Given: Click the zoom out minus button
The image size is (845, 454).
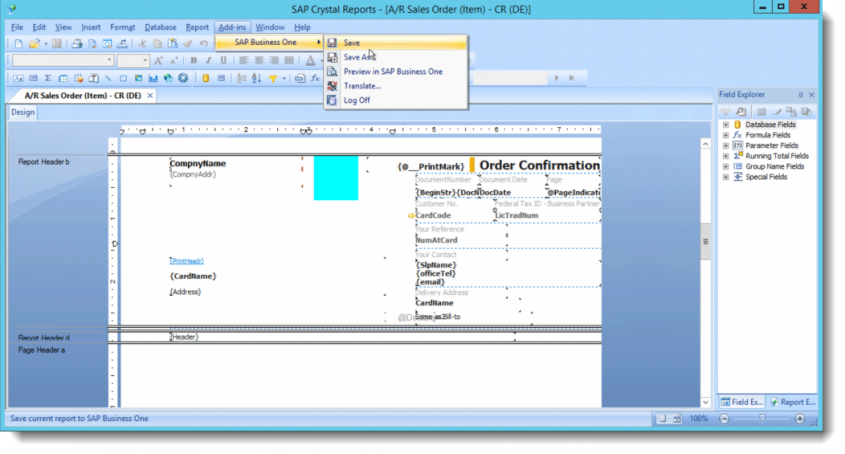Looking at the screenshot, I should tap(724, 419).
